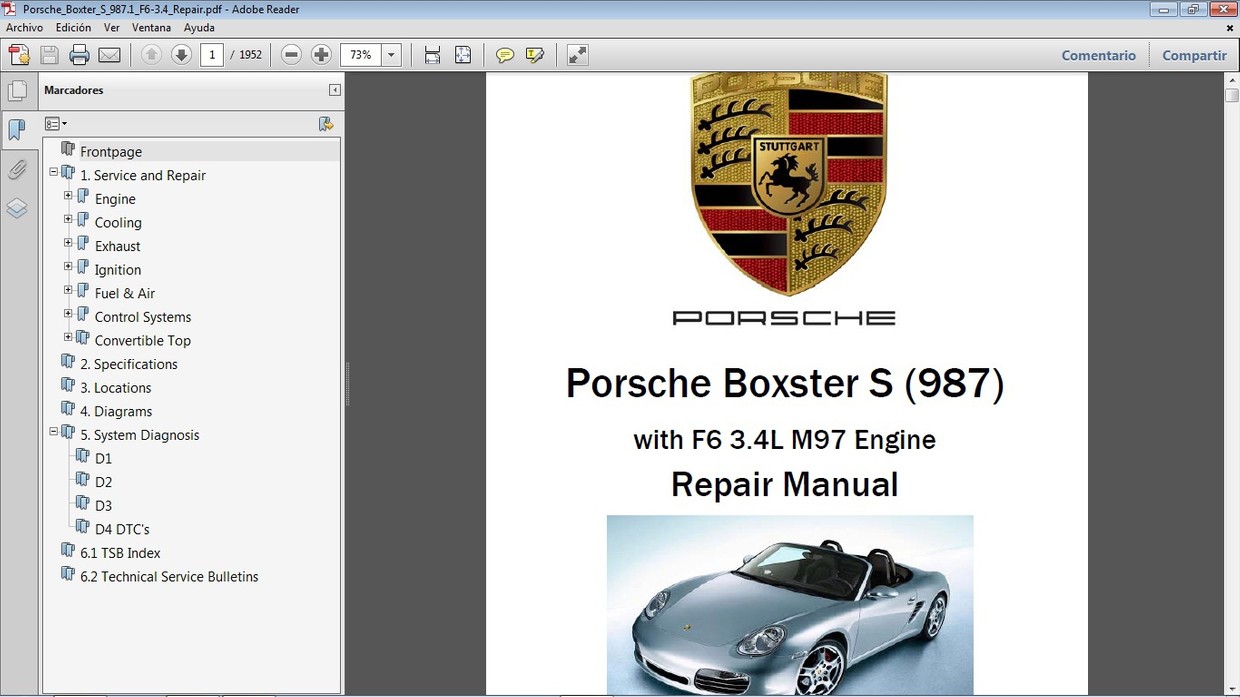This screenshot has width=1240, height=697.
Task: Expand the Engine bookmark
Action: click(x=68, y=196)
